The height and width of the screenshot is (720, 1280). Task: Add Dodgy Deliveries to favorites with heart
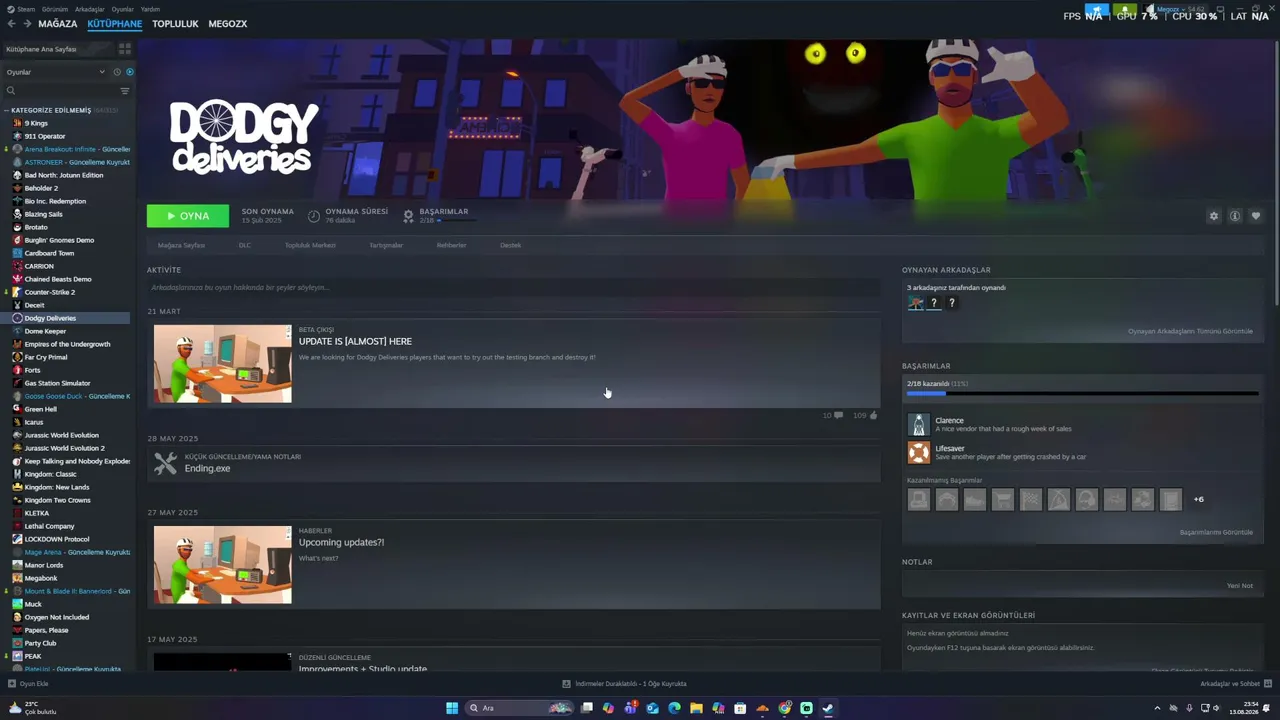pyautogui.click(x=1256, y=216)
